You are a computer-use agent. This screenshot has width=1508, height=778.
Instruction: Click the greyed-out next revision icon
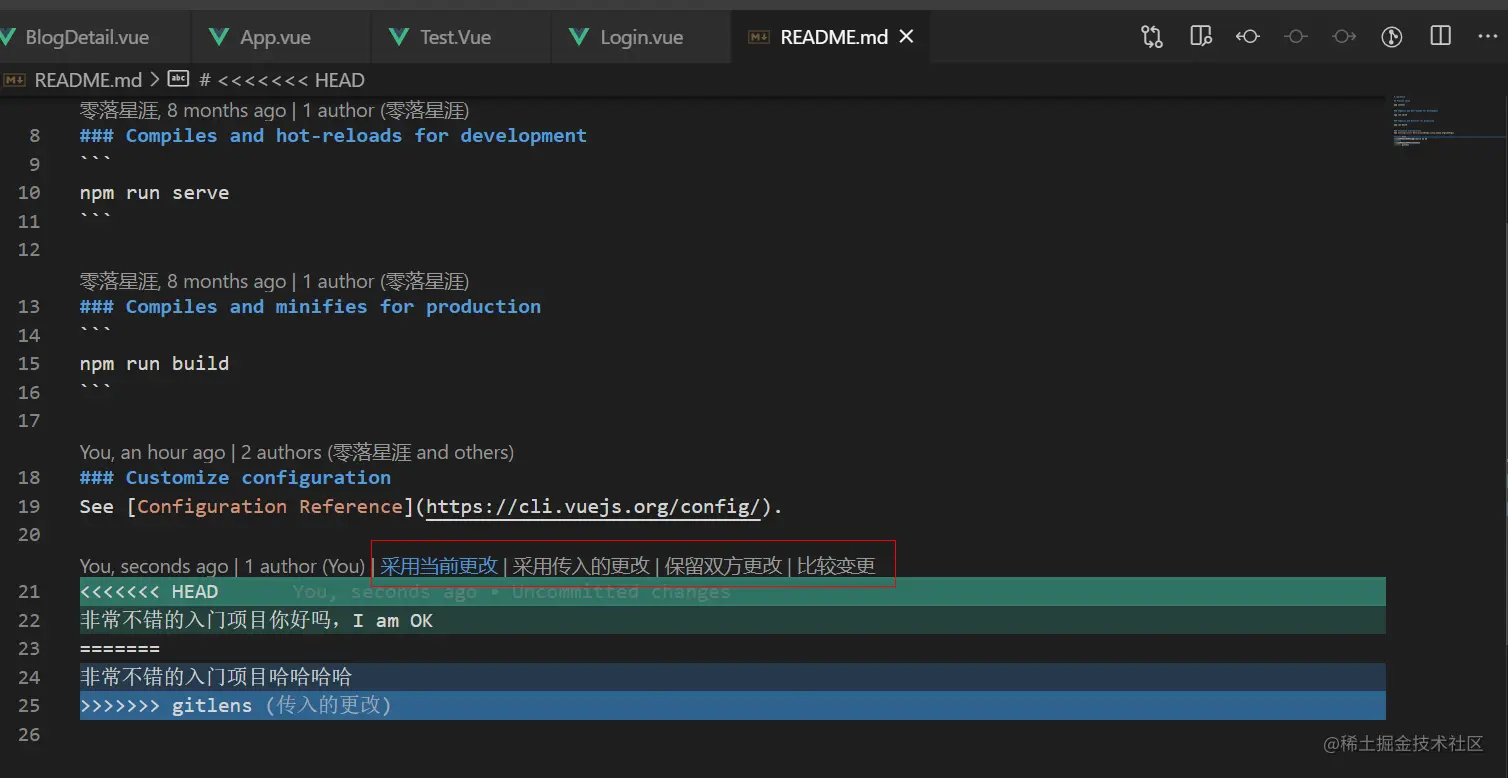[1344, 37]
